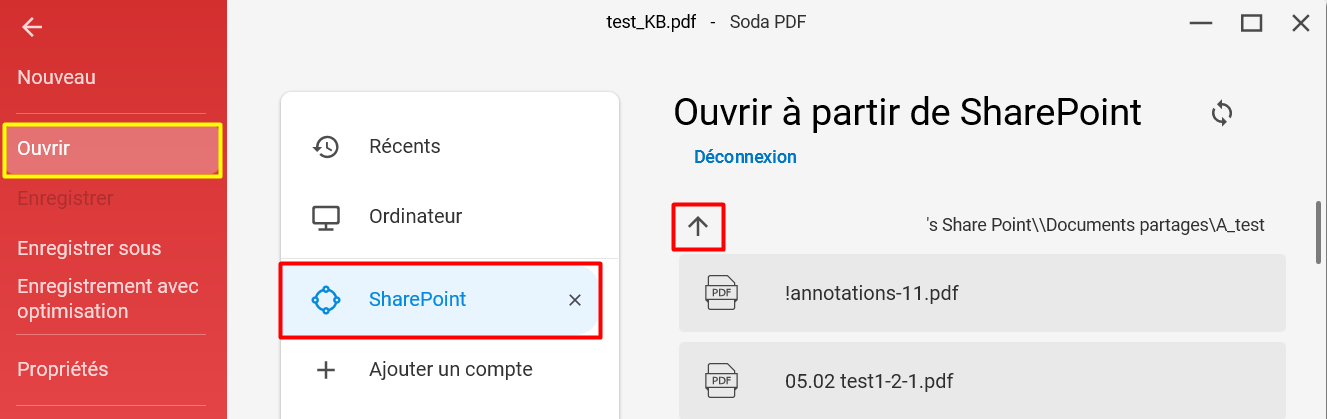Click the back arrow in the red sidebar
The height and width of the screenshot is (419, 1327).
(32, 27)
